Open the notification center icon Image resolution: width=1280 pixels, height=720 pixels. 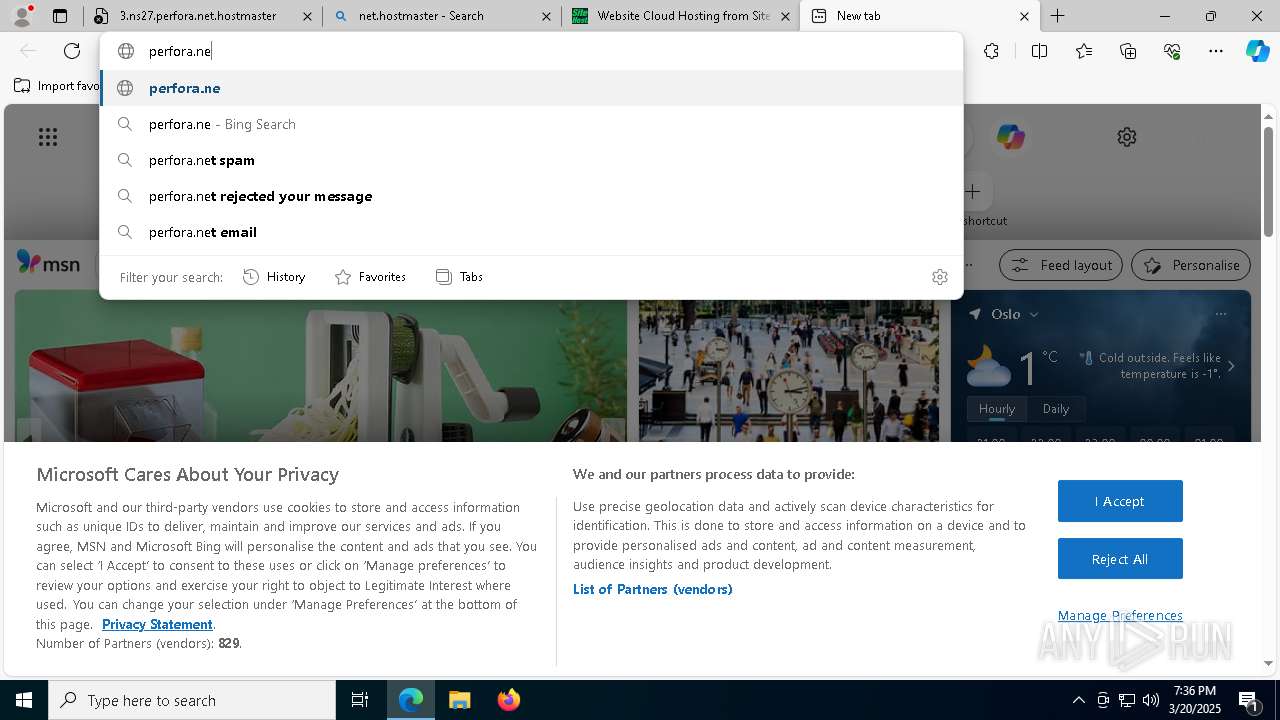(x=1248, y=700)
